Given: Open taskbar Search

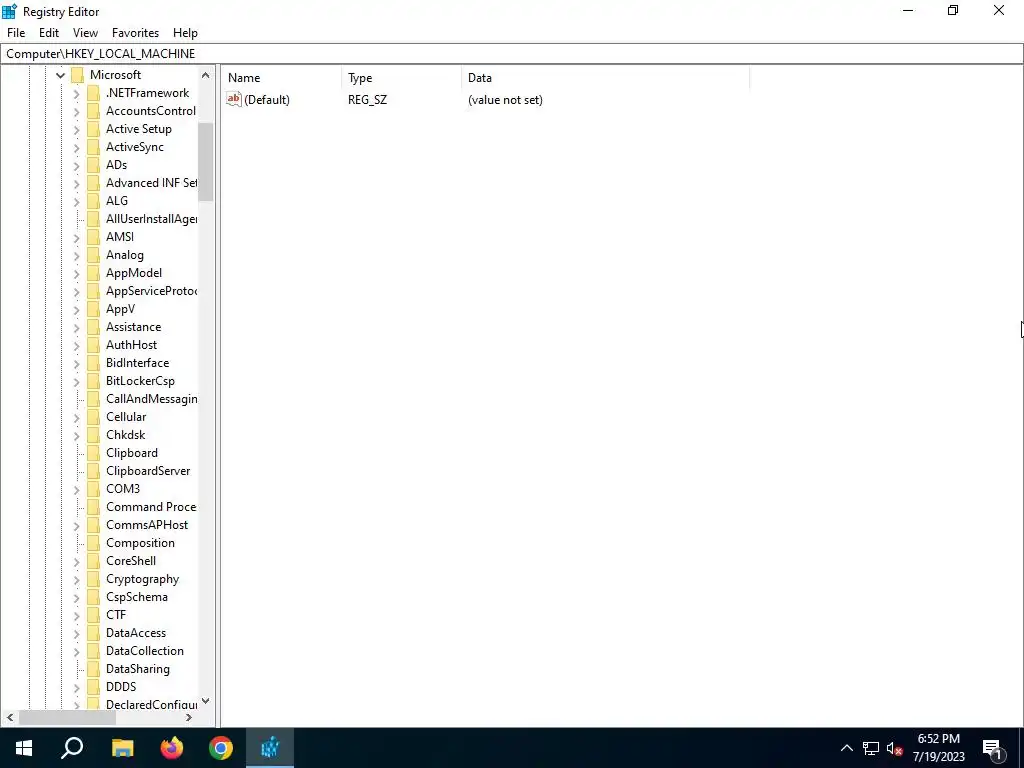Looking at the screenshot, I should tap(72, 748).
